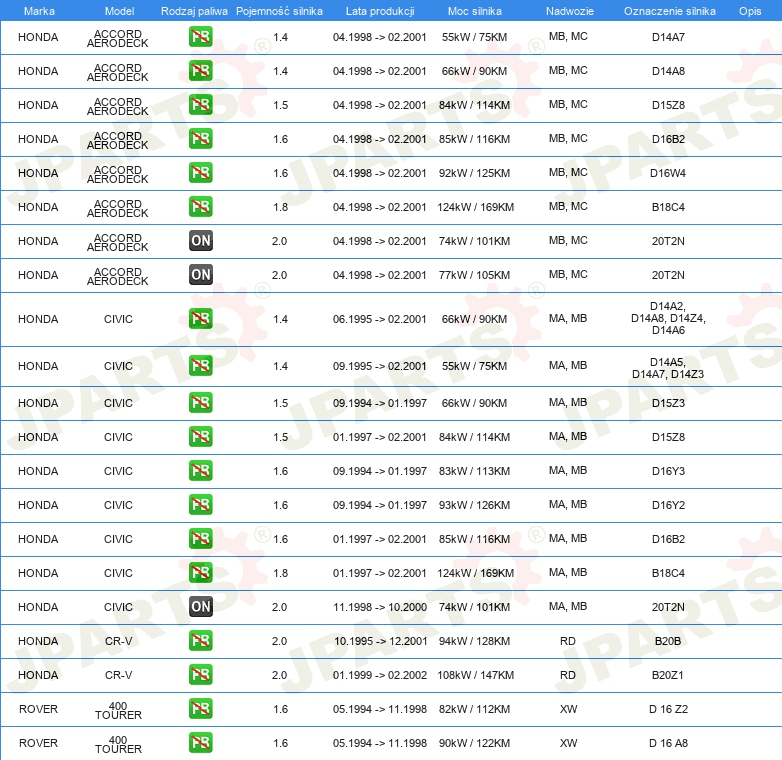Select the D16Y2 engine code cell
This screenshot has height=760, width=782.
668,505
